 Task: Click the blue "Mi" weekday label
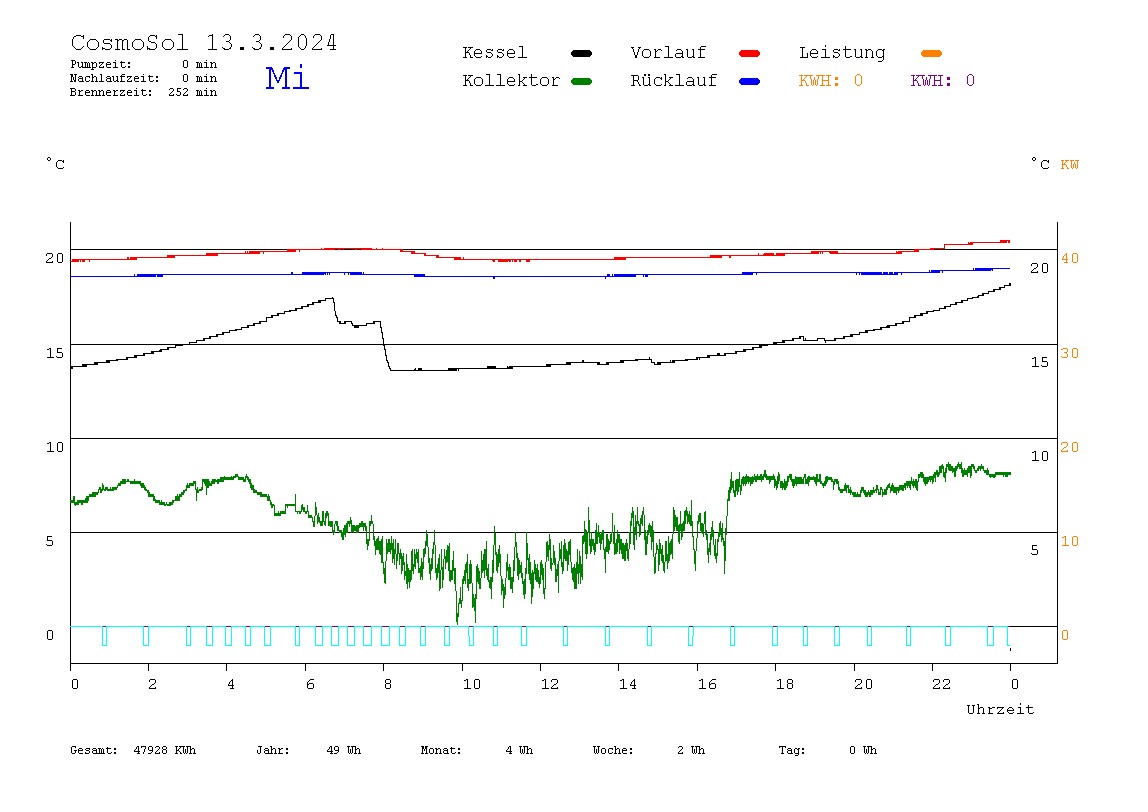pyautogui.click(x=287, y=78)
